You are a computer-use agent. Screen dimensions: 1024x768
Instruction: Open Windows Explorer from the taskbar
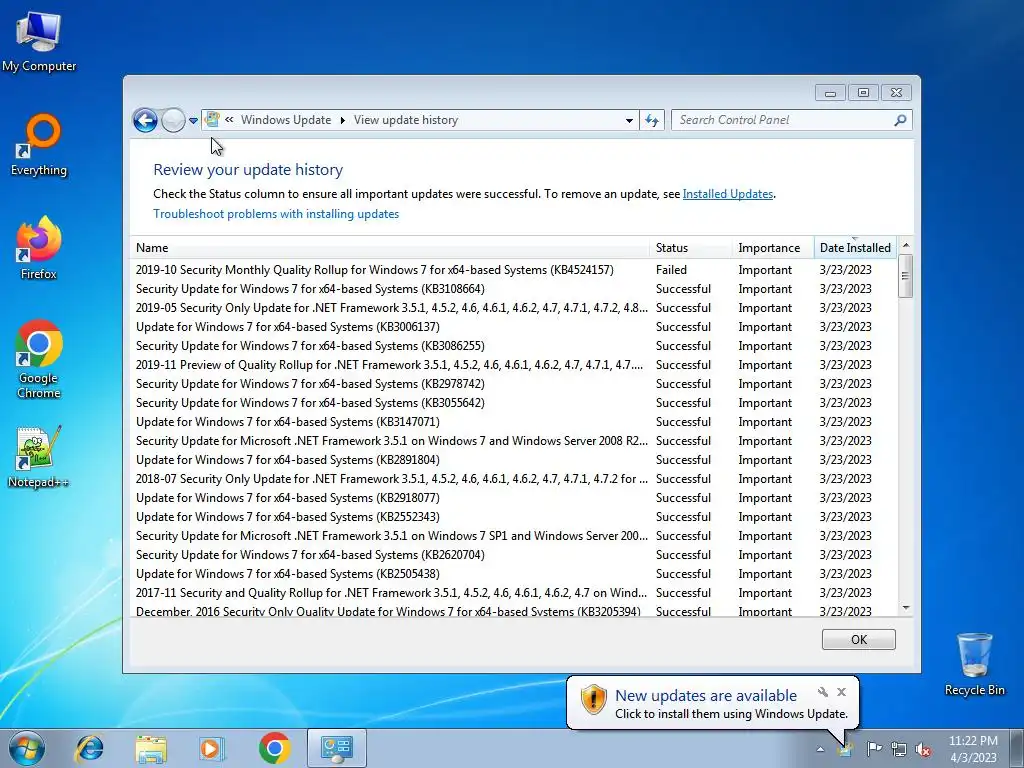pyautogui.click(x=151, y=748)
